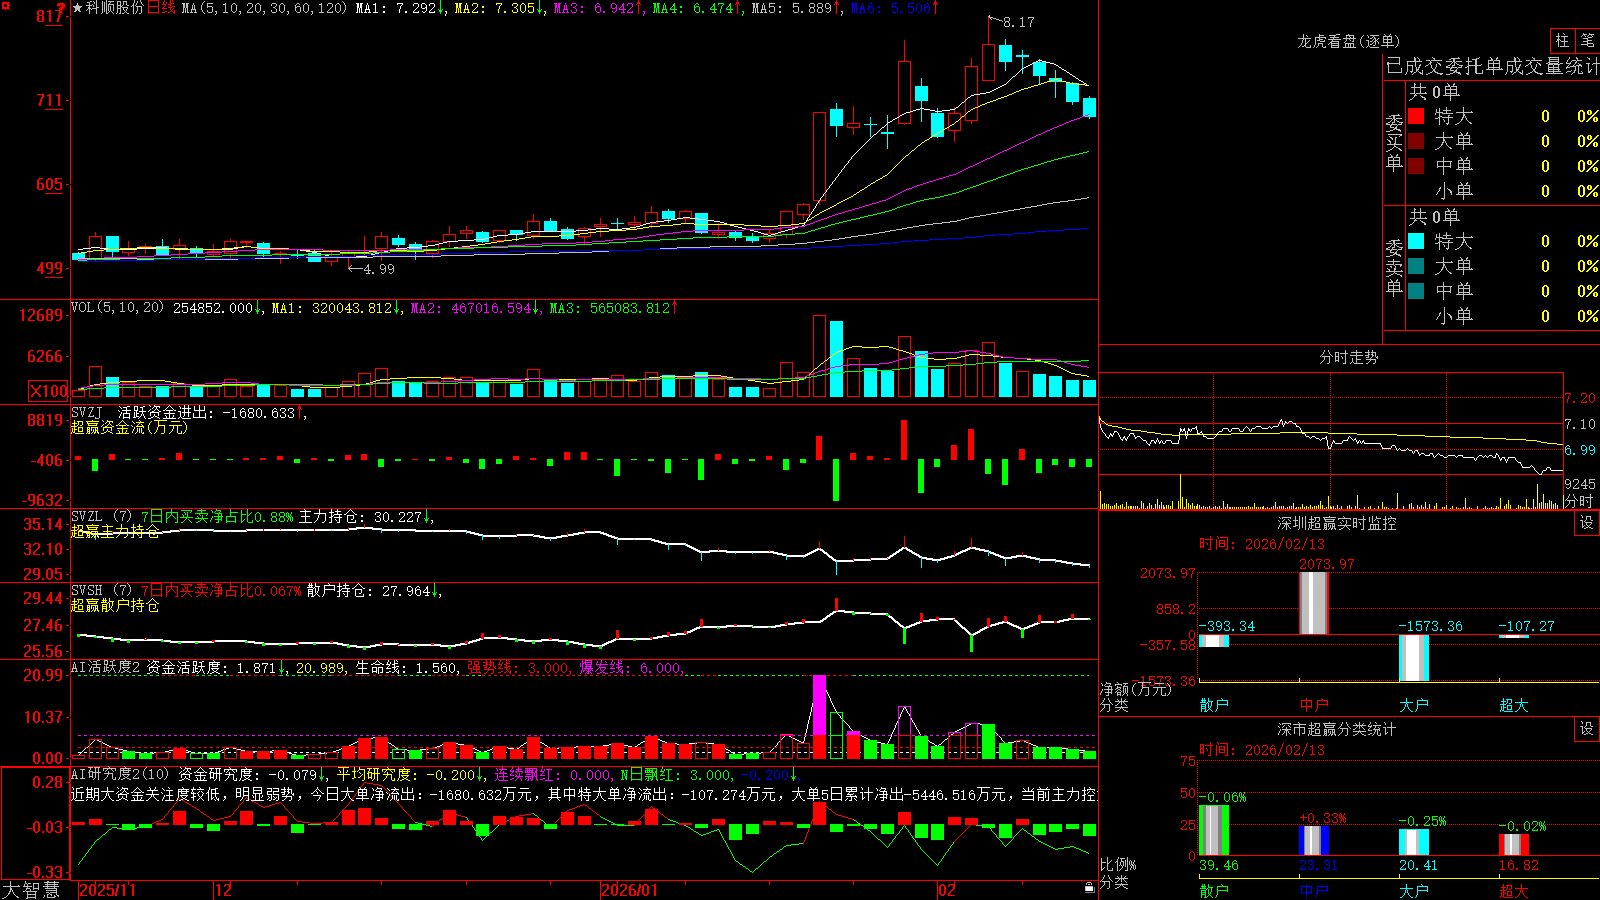
Task: Click the tallest cyan volume bar
Action: (836, 359)
